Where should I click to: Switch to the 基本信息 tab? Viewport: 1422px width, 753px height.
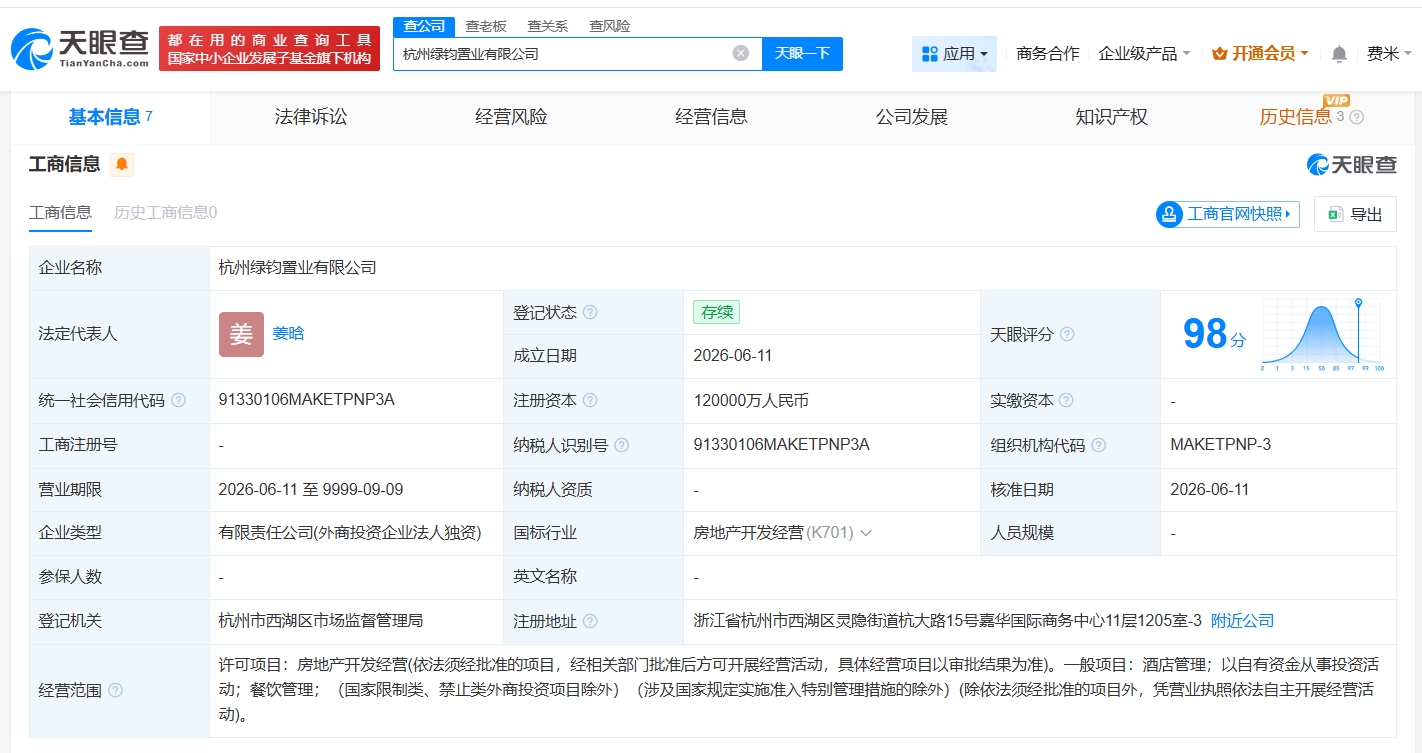110,117
